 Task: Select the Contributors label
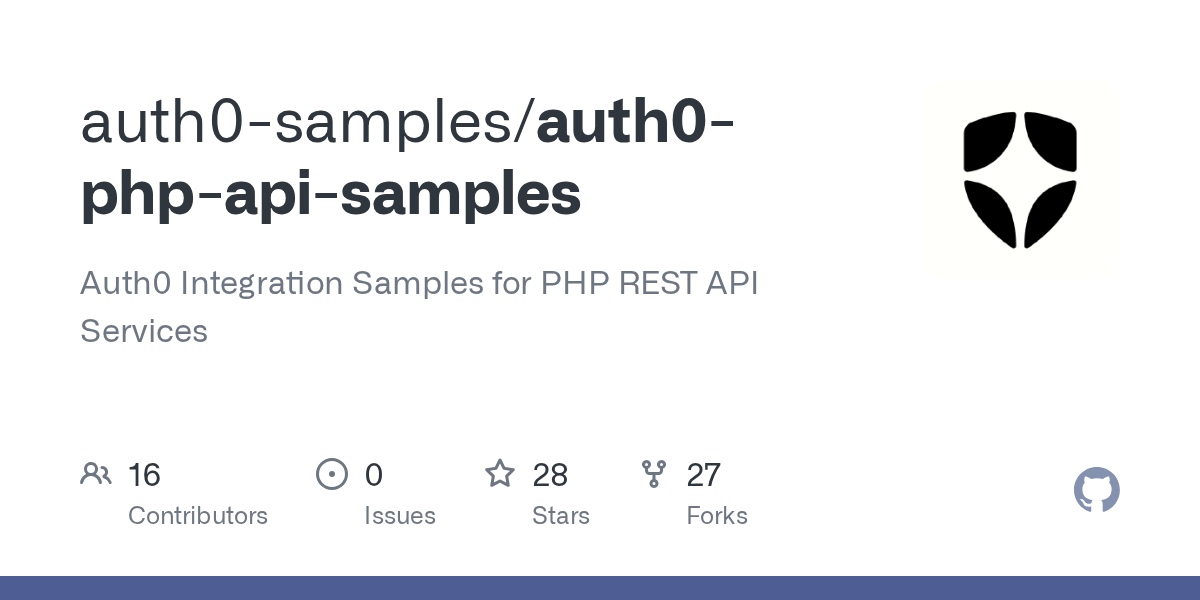(198, 516)
